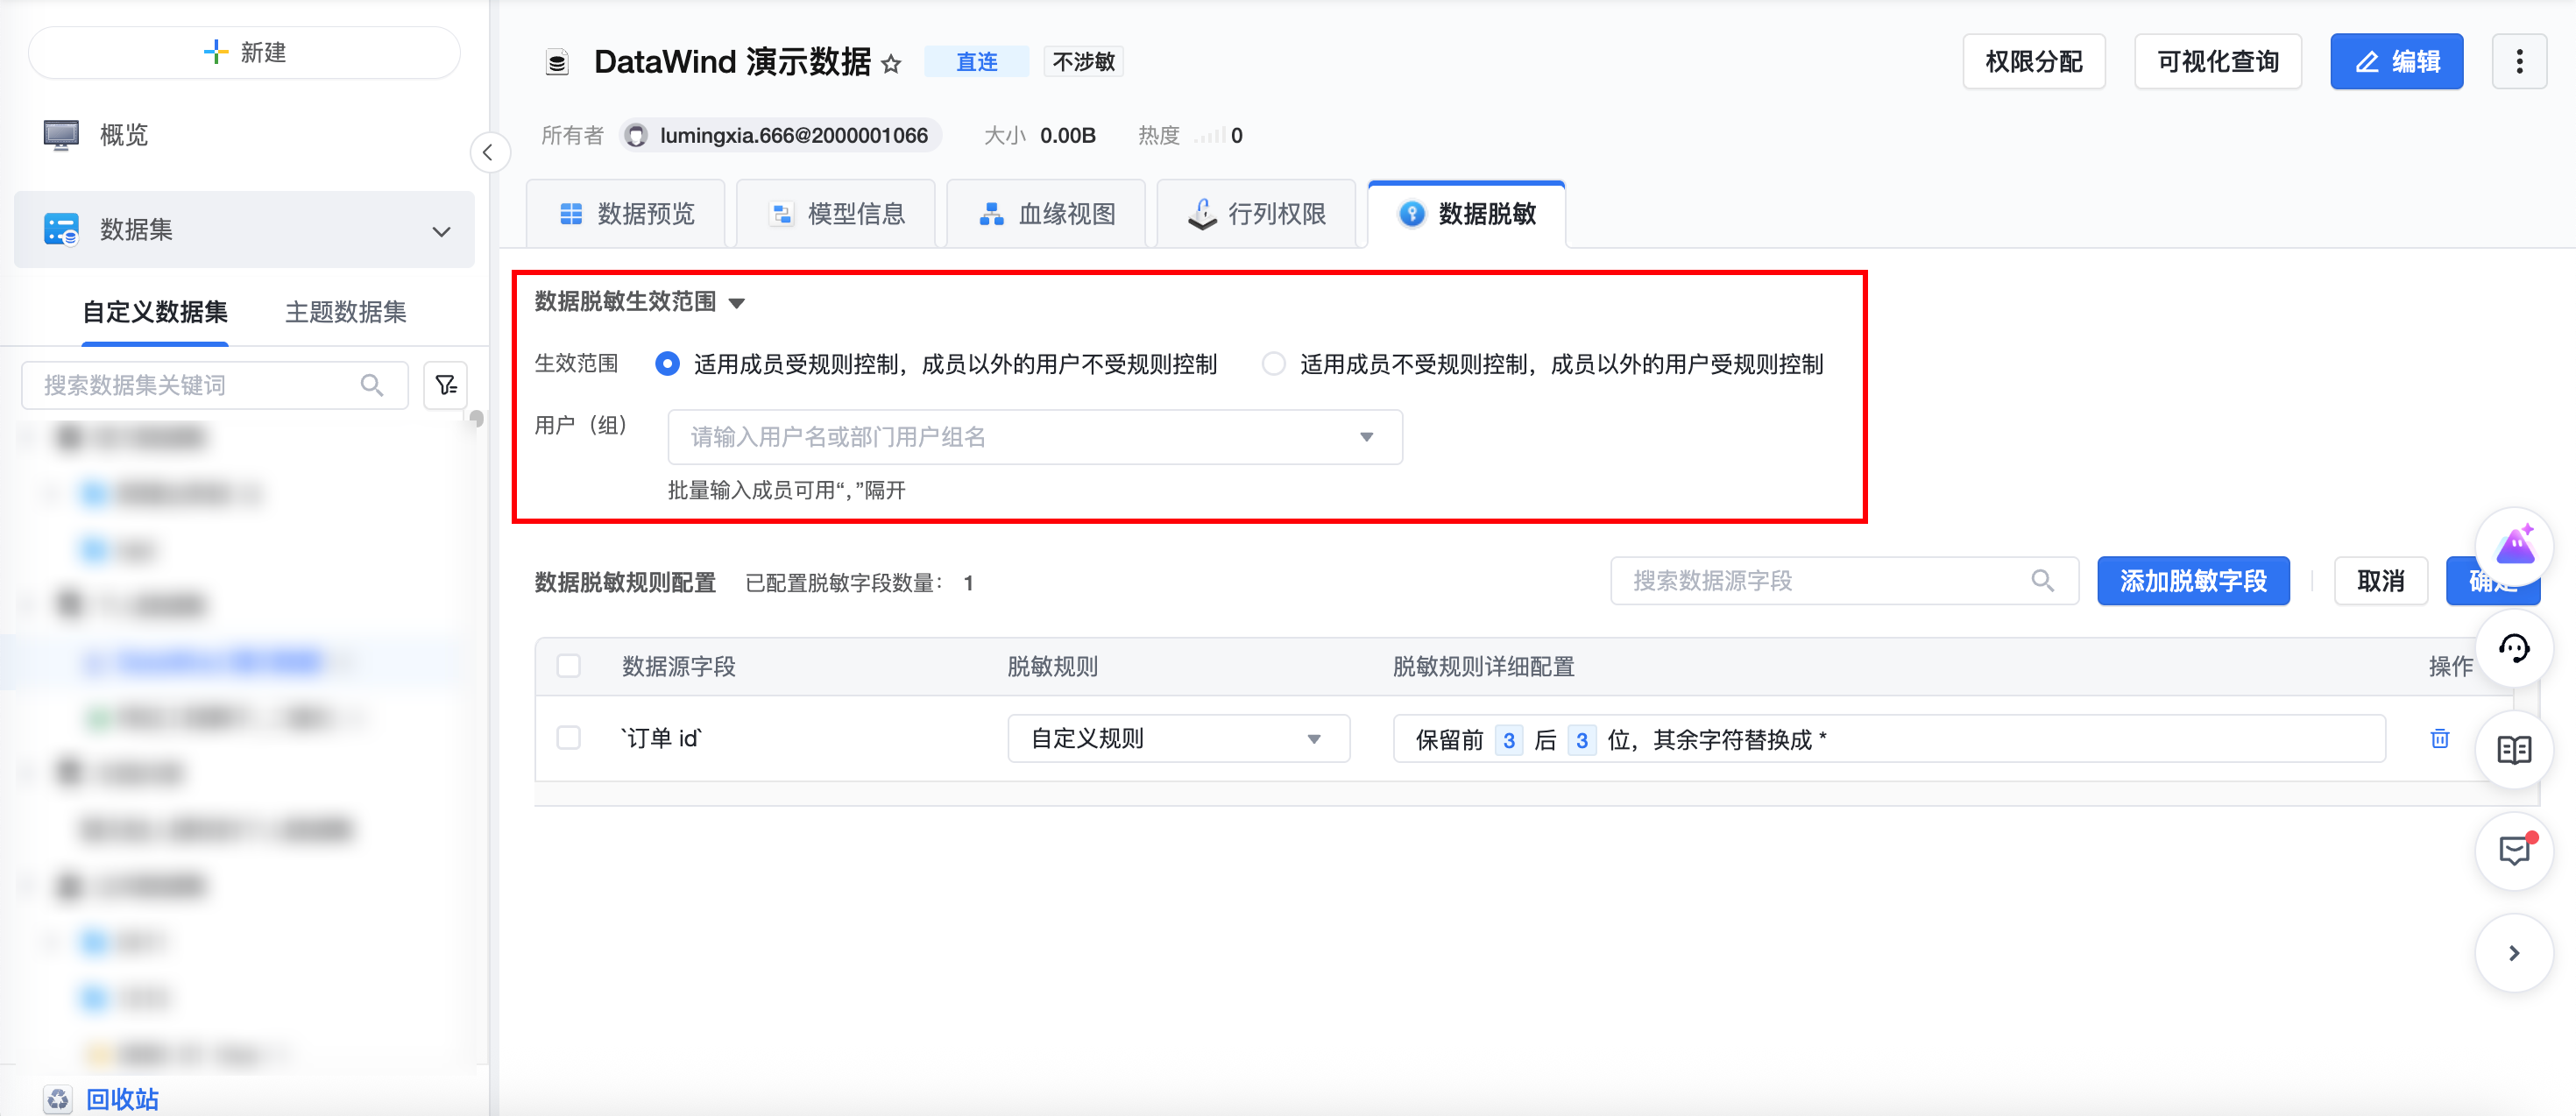The image size is (2576, 1116).
Task: Delete the 订单 id masking rule
Action: (2439, 738)
